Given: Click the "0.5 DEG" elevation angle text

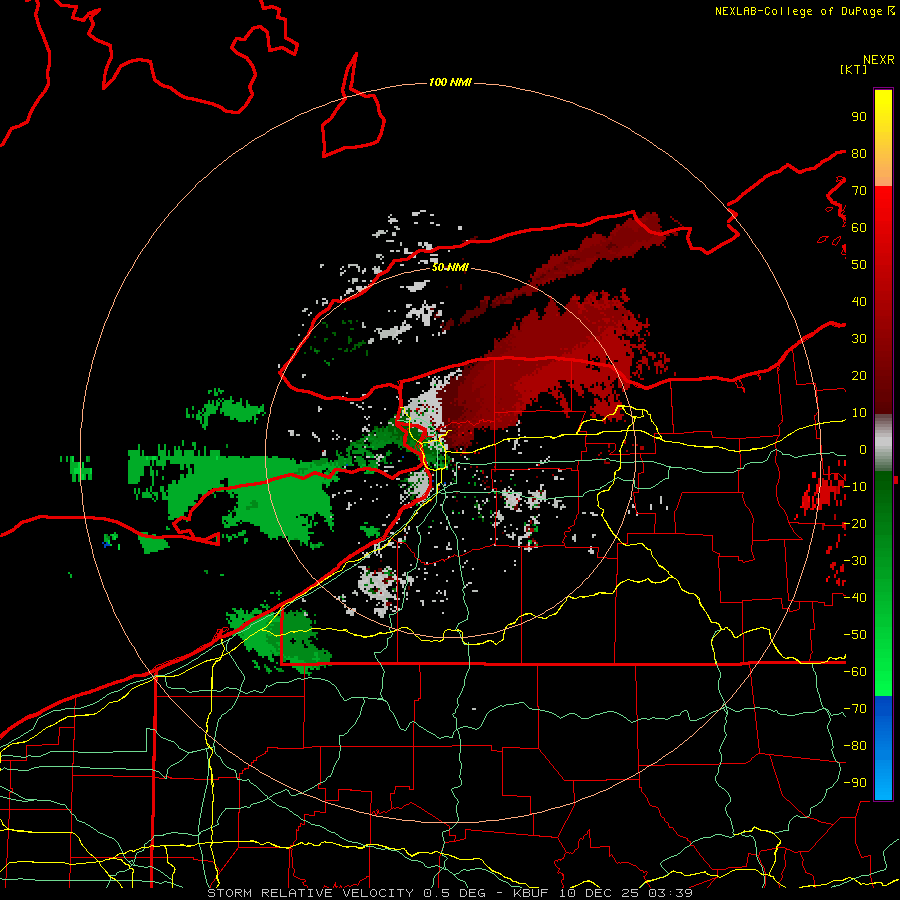Looking at the screenshot, I should [454, 893].
